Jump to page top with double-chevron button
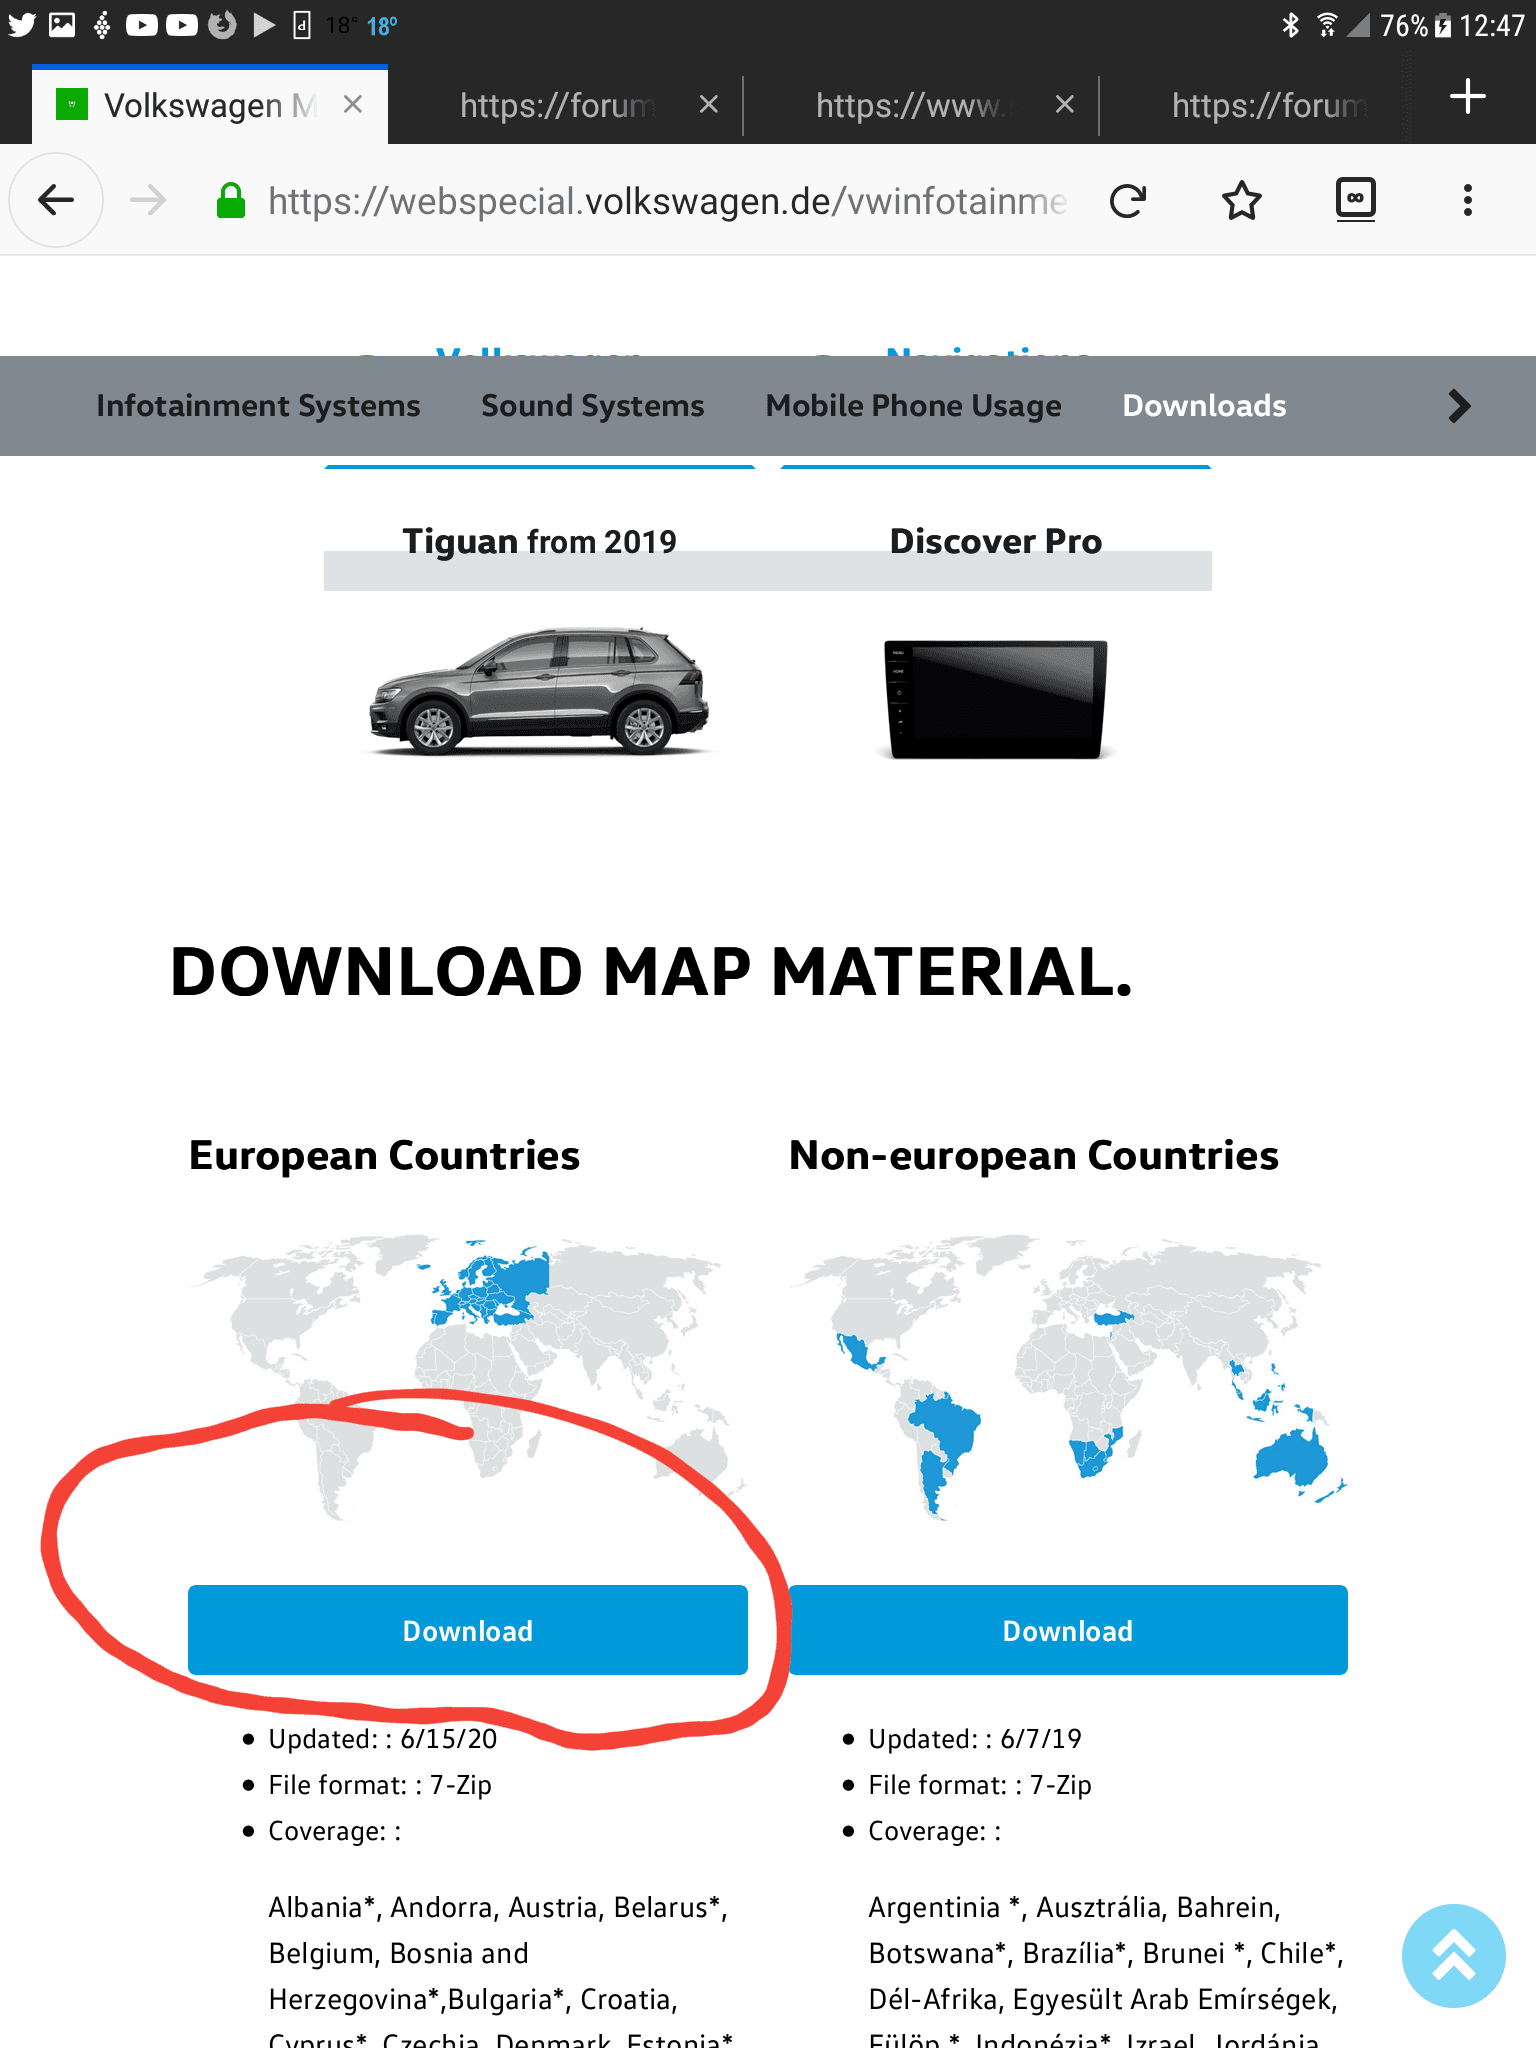This screenshot has height=2048, width=1536. pos(1453,1956)
